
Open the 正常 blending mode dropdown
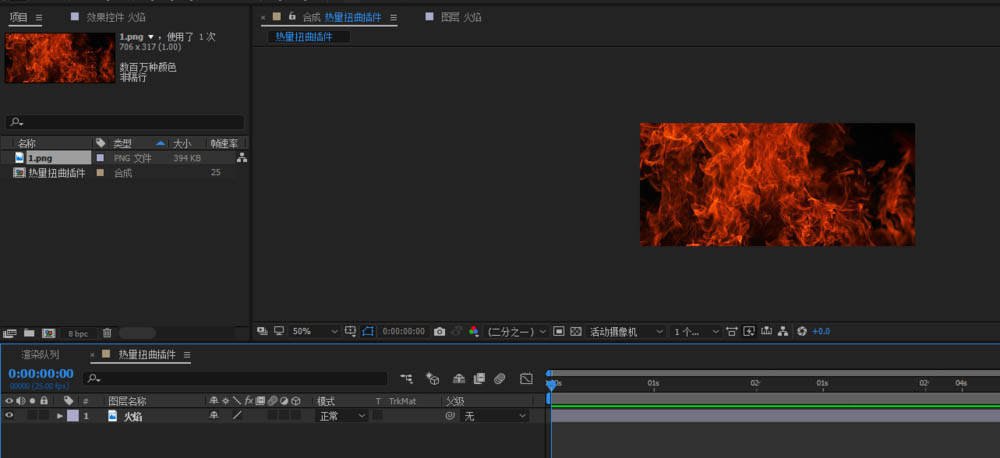point(343,416)
